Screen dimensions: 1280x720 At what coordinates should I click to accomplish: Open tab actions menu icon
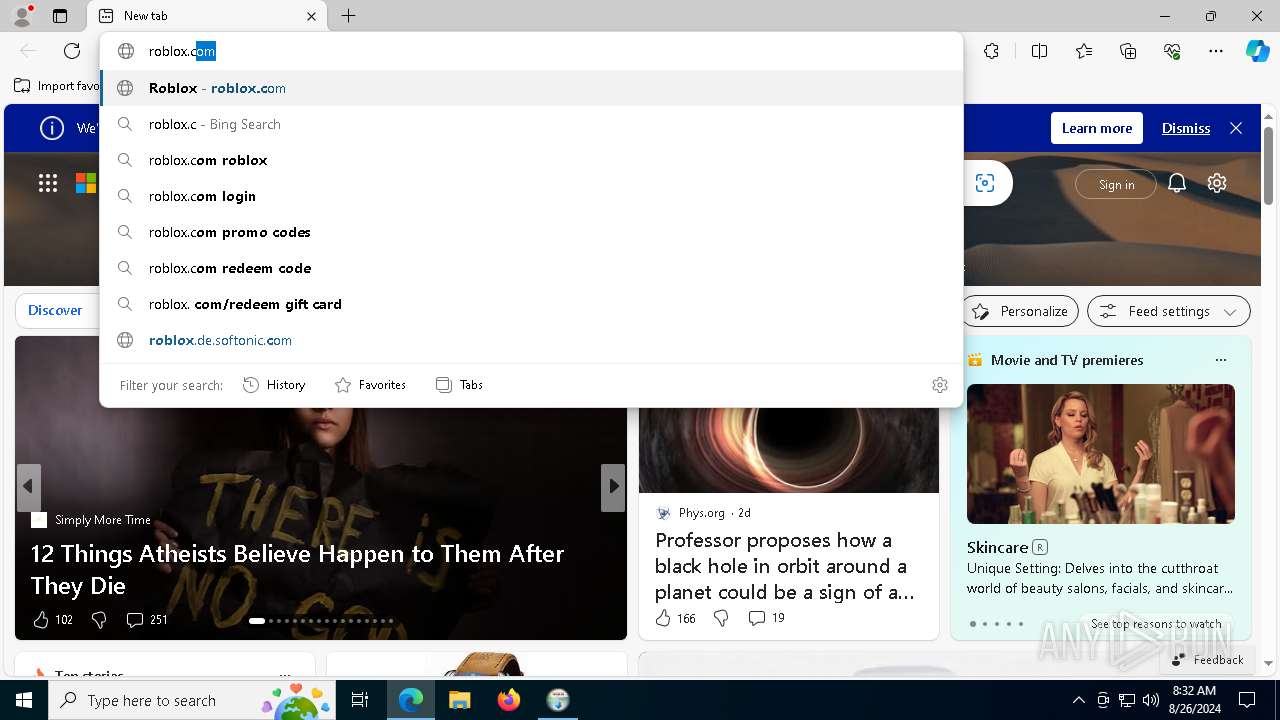click(60, 16)
